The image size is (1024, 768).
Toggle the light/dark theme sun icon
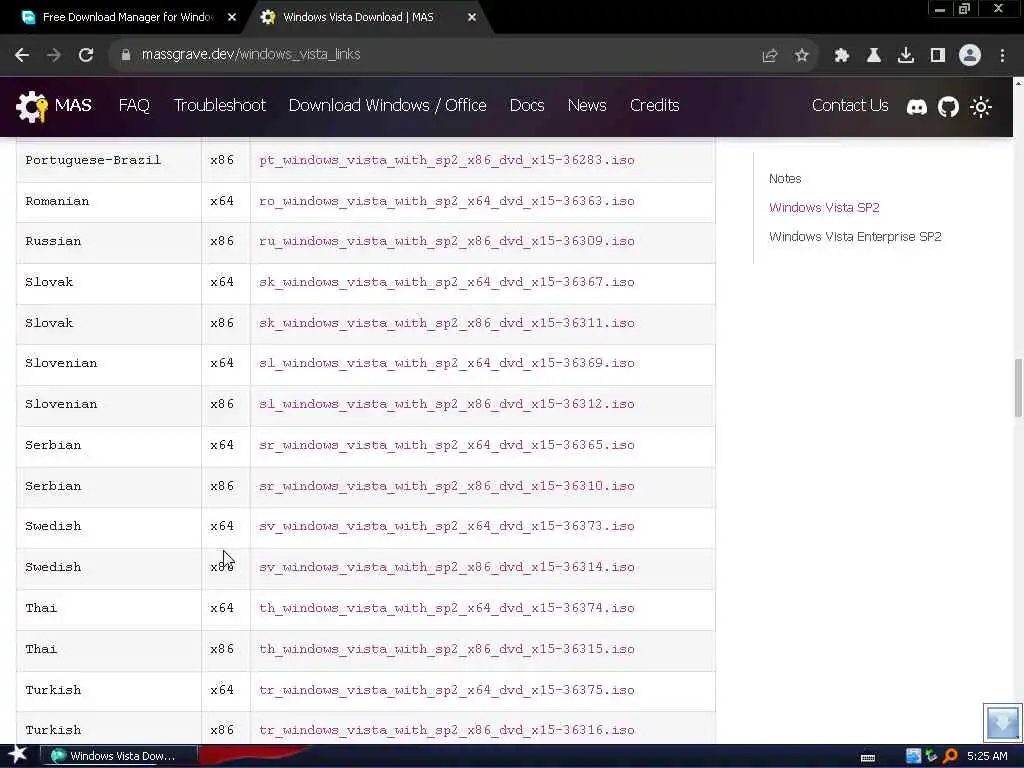(x=981, y=106)
